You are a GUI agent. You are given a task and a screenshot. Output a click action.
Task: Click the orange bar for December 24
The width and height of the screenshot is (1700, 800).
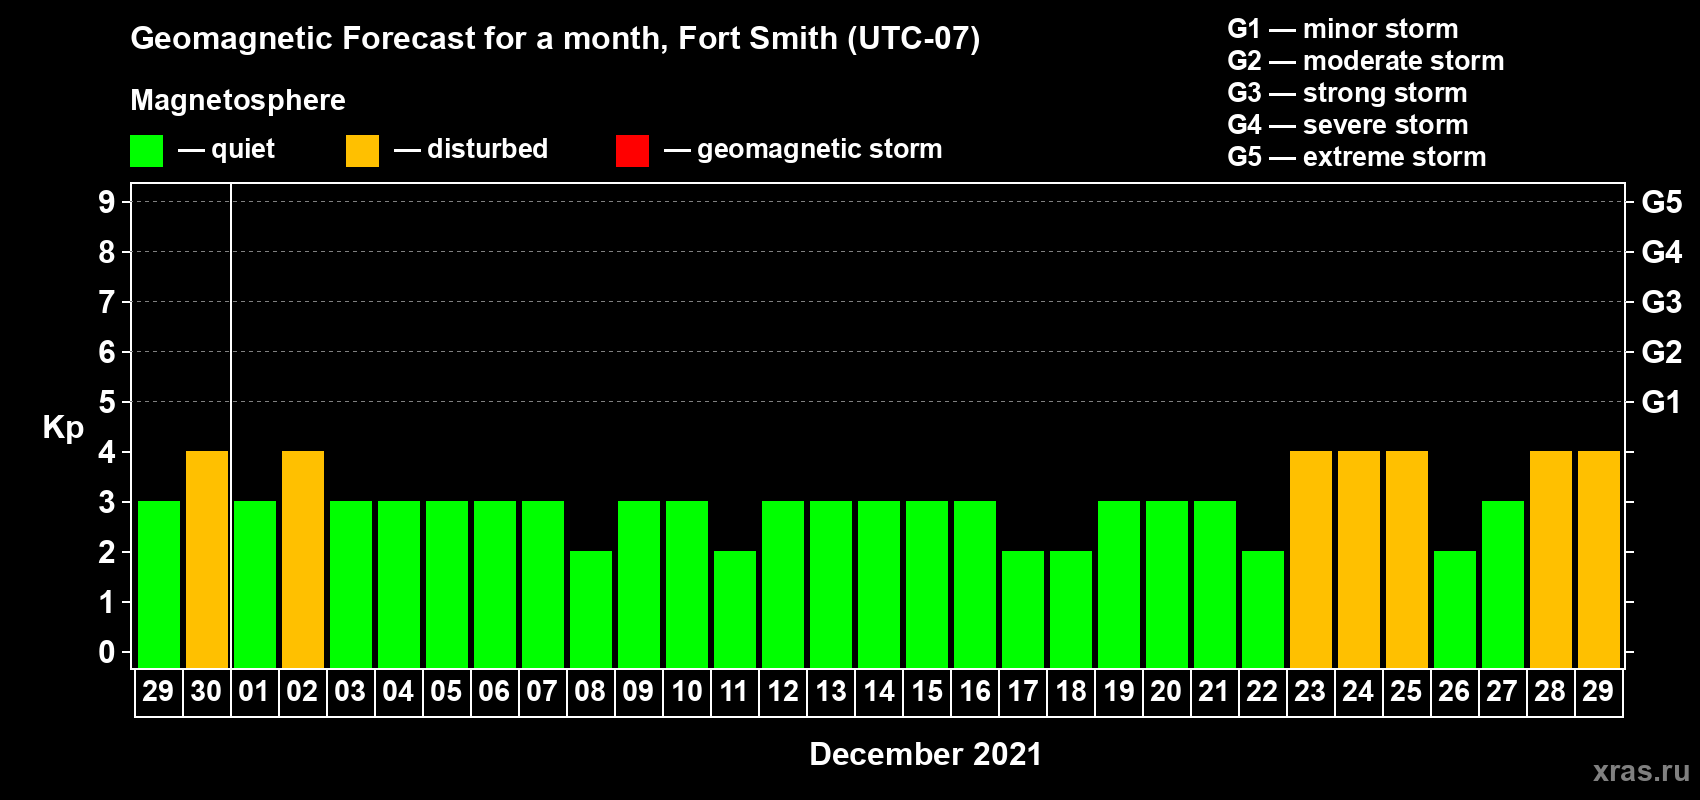pyautogui.click(x=1359, y=560)
